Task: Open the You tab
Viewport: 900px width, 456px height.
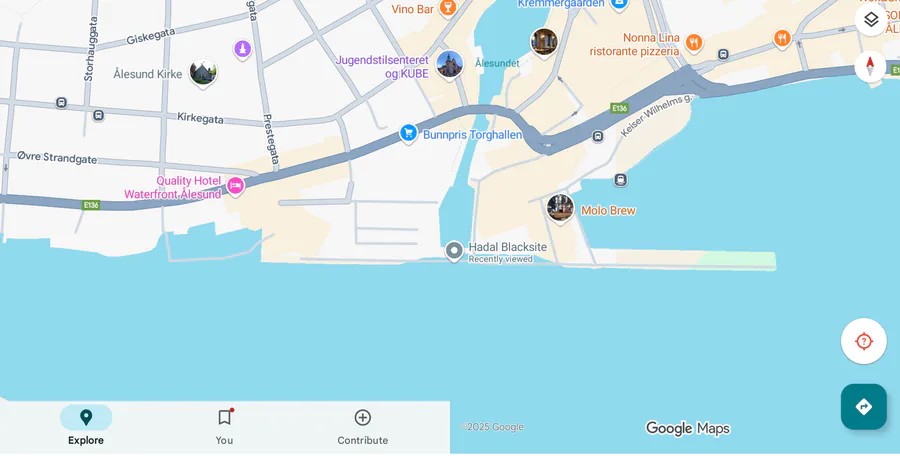Action: click(x=224, y=426)
